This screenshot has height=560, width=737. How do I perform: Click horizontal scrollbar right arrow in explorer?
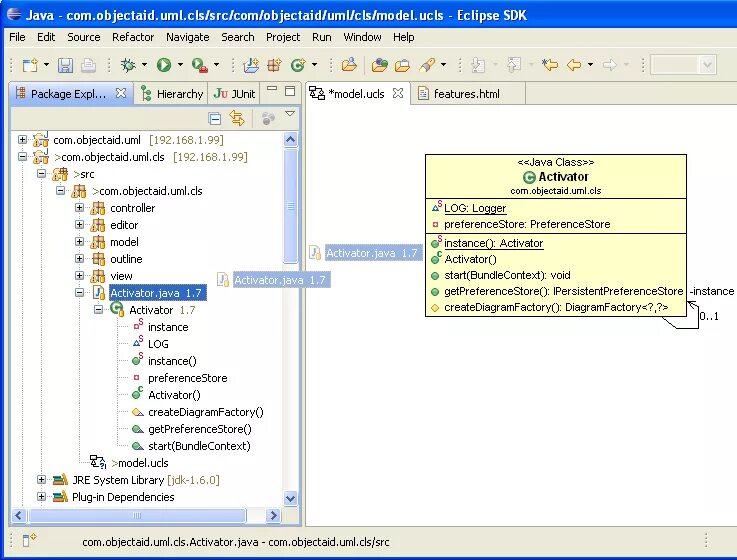273,515
